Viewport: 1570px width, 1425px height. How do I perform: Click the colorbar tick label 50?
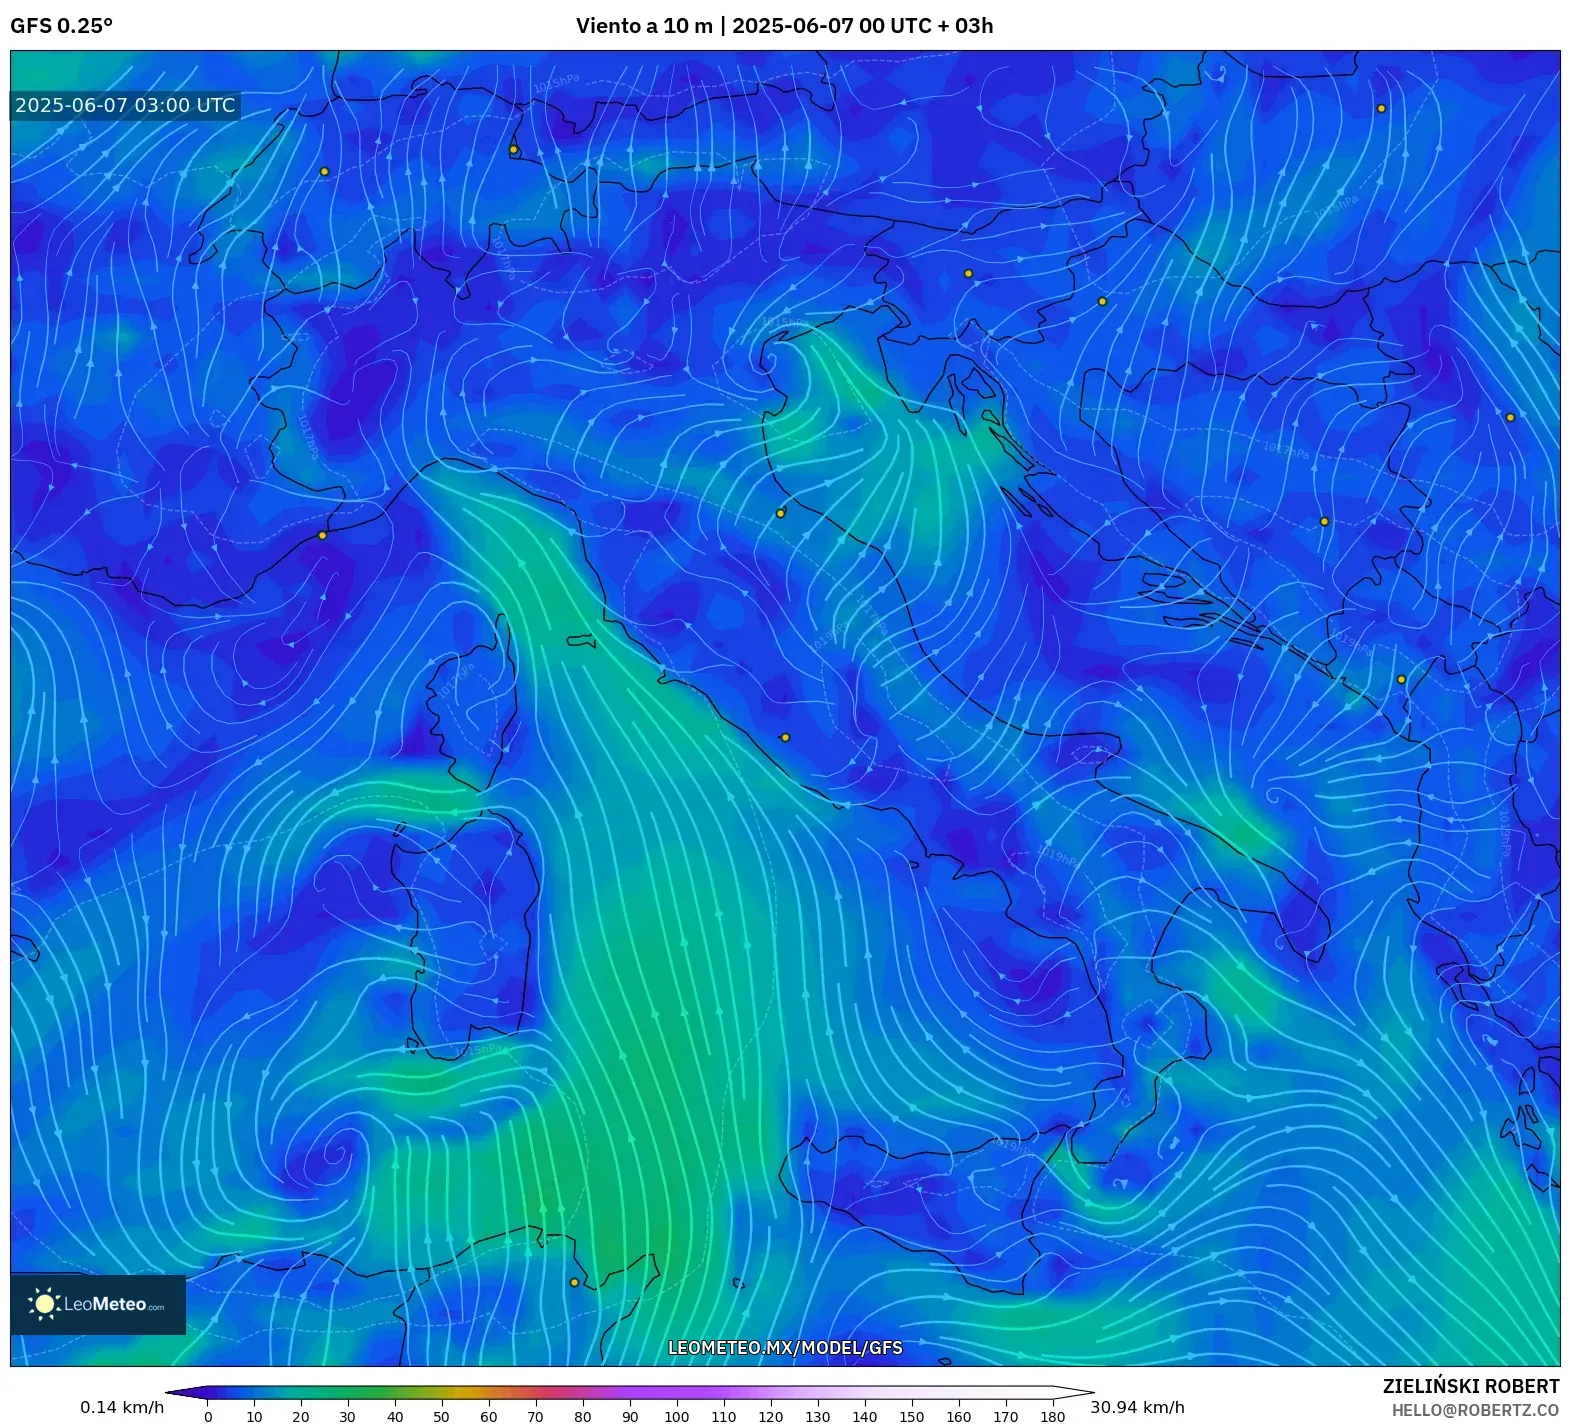442,1416
